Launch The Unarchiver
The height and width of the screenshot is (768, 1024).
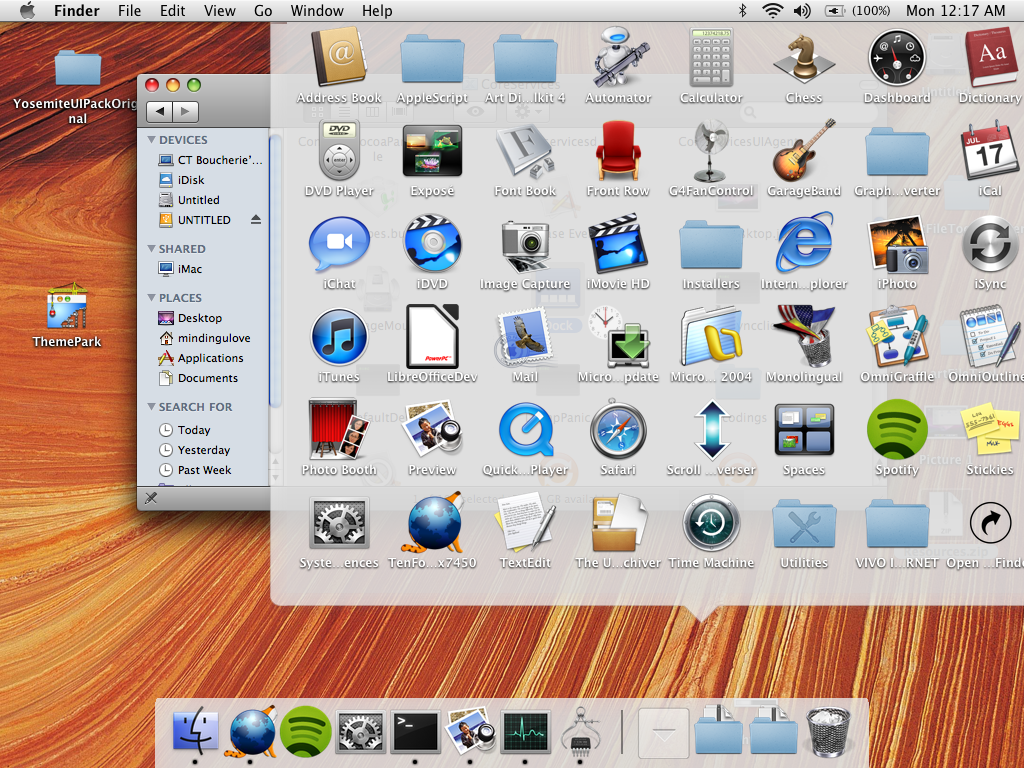618,522
